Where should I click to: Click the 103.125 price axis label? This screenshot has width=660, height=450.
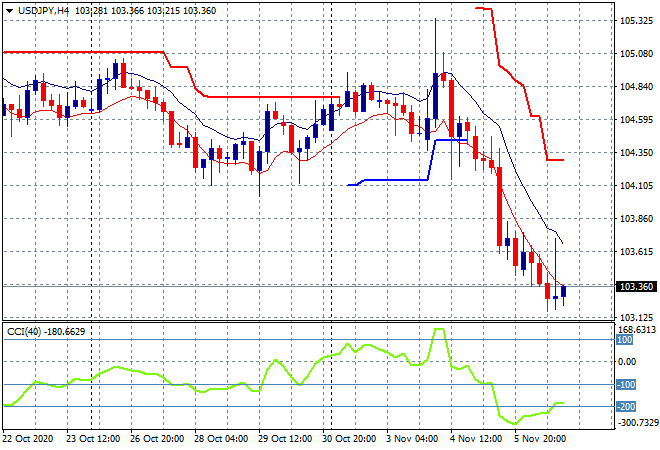pyautogui.click(x=636, y=317)
